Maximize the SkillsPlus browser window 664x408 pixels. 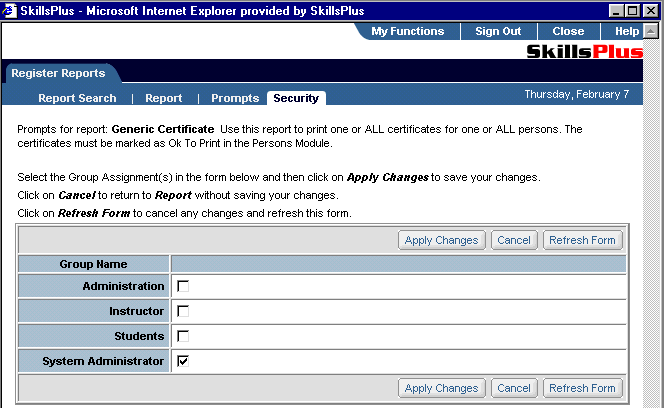coord(632,11)
